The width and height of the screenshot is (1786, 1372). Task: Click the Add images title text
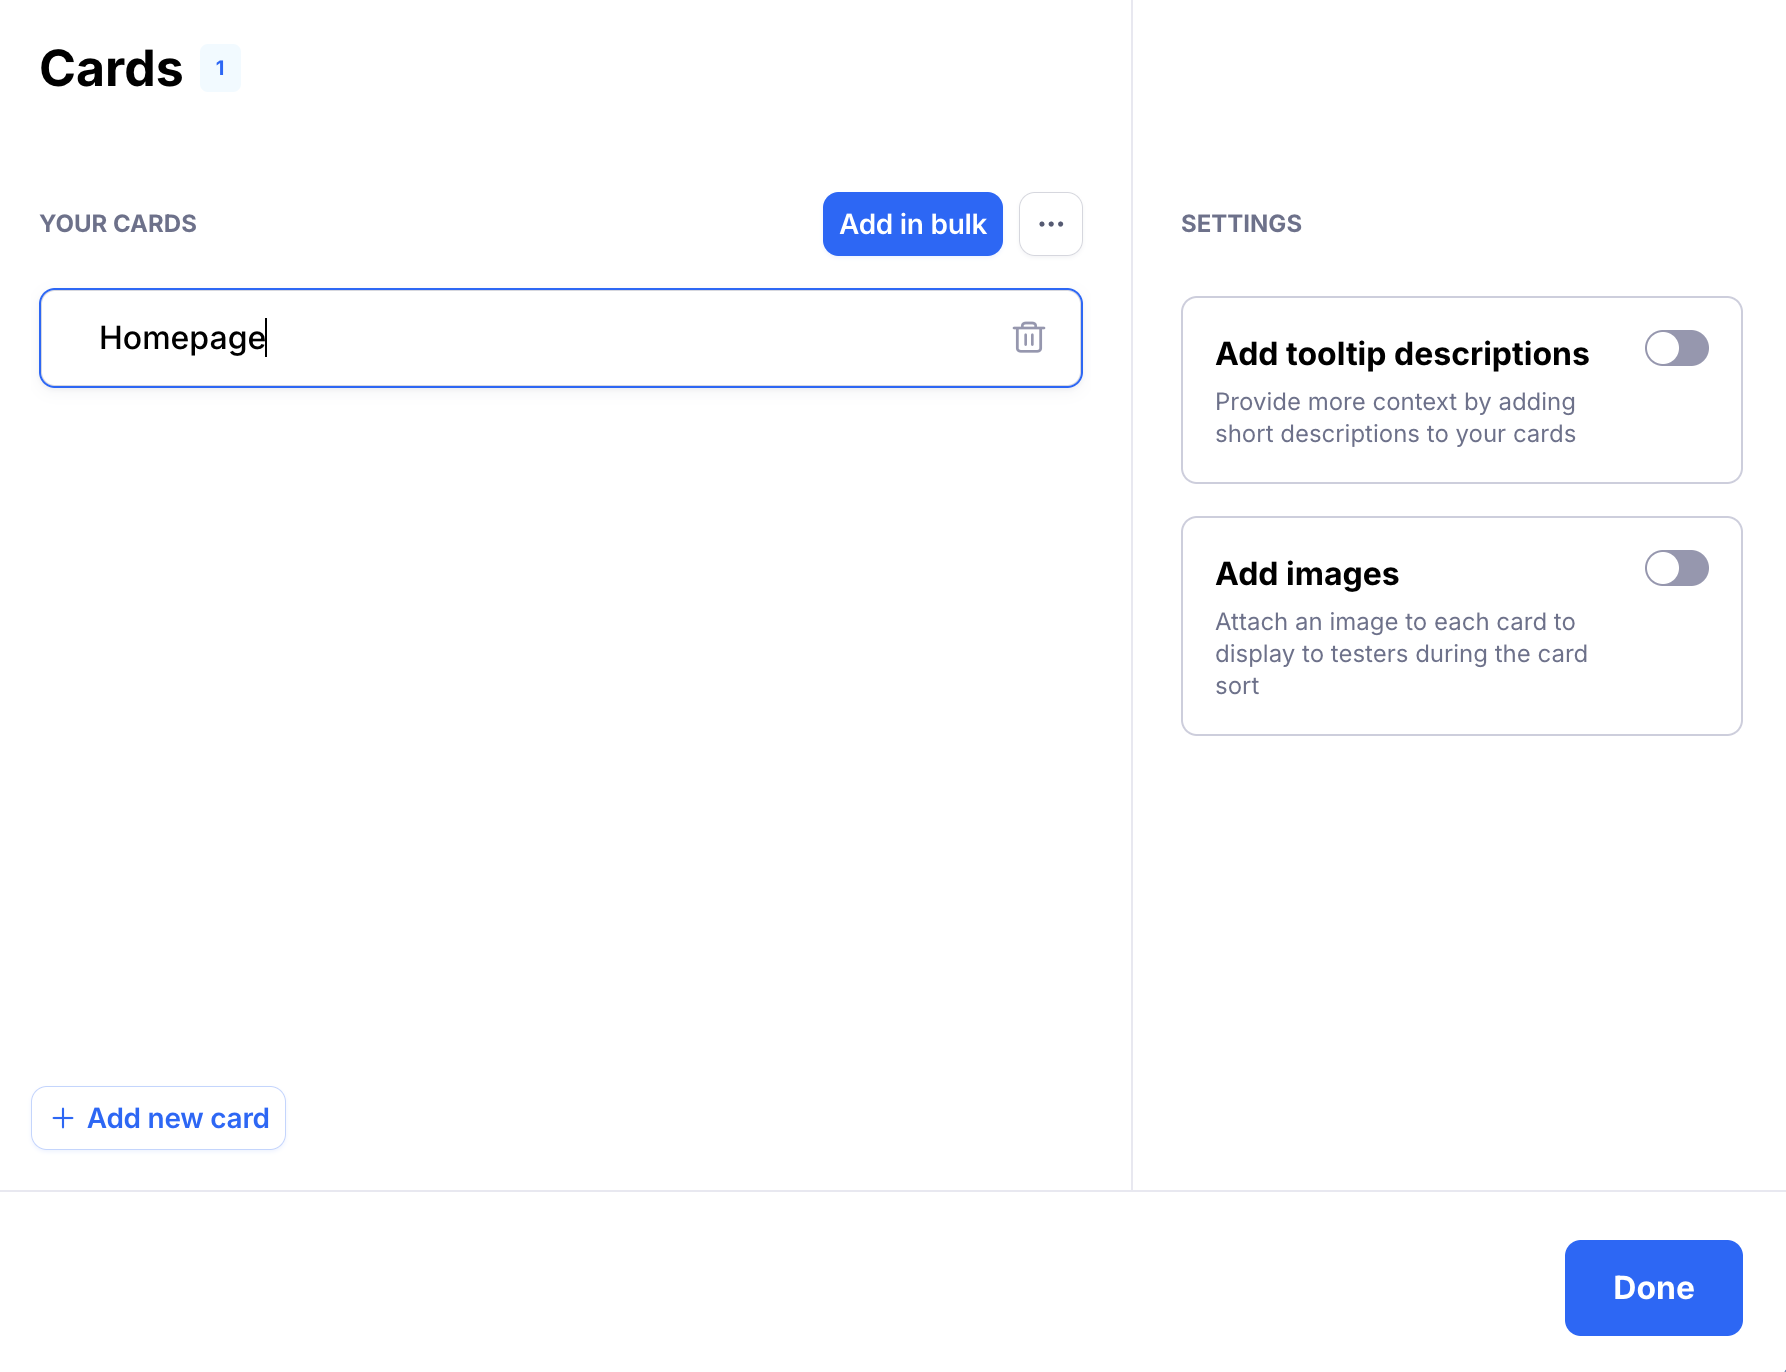pos(1306,574)
